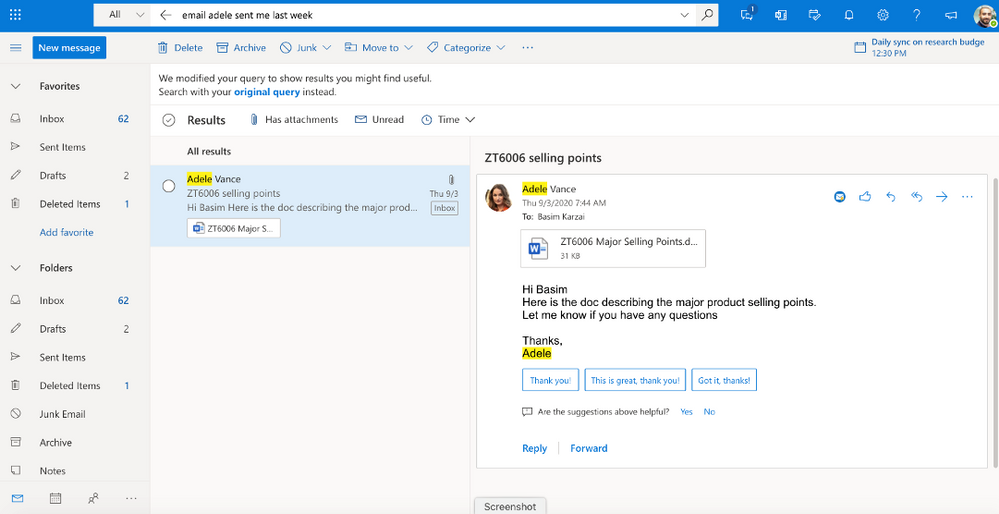999x514 pixels.
Task: Click the Reply link below the message
Action: (x=535, y=448)
